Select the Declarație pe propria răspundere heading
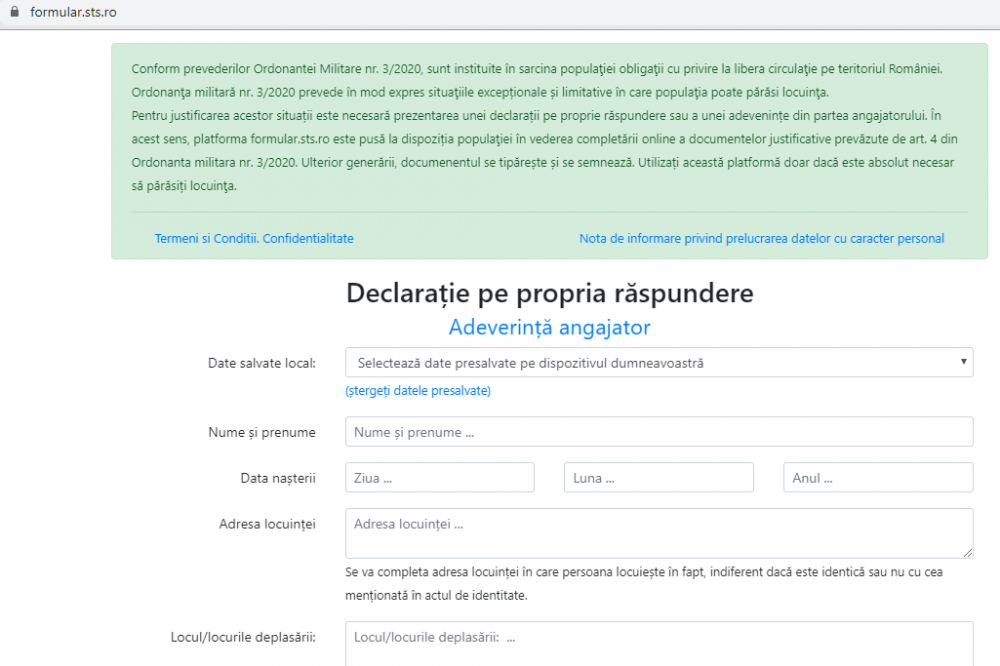 click(549, 293)
